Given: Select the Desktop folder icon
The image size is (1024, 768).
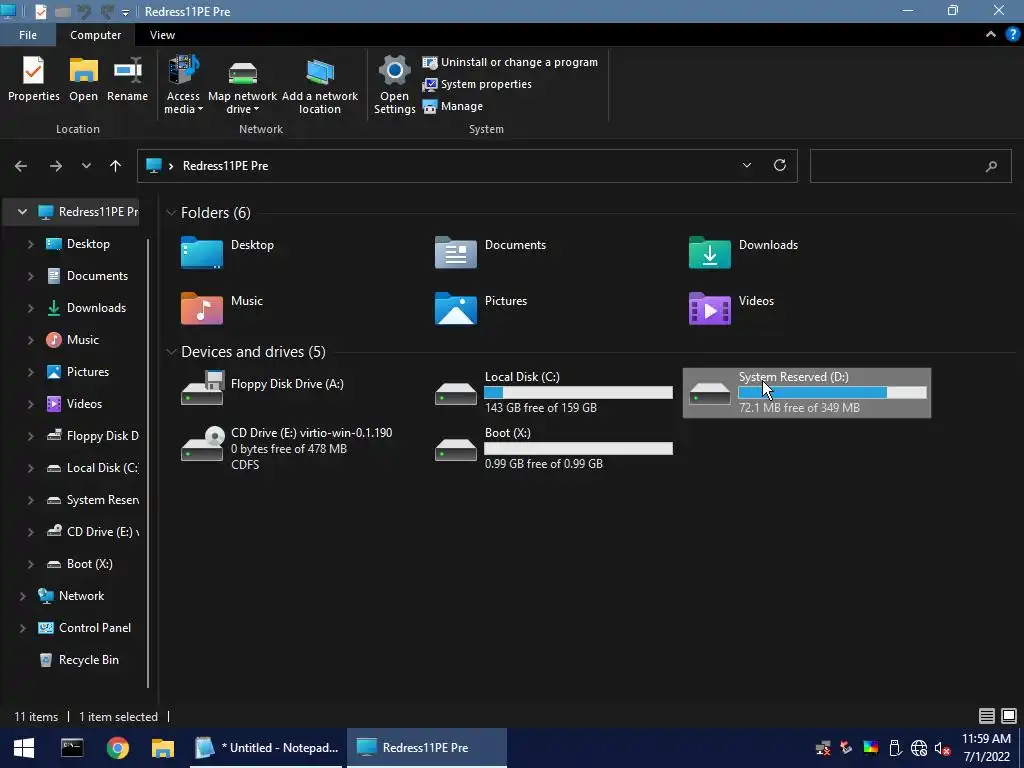Looking at the screenshot, I should click(202, 252).
